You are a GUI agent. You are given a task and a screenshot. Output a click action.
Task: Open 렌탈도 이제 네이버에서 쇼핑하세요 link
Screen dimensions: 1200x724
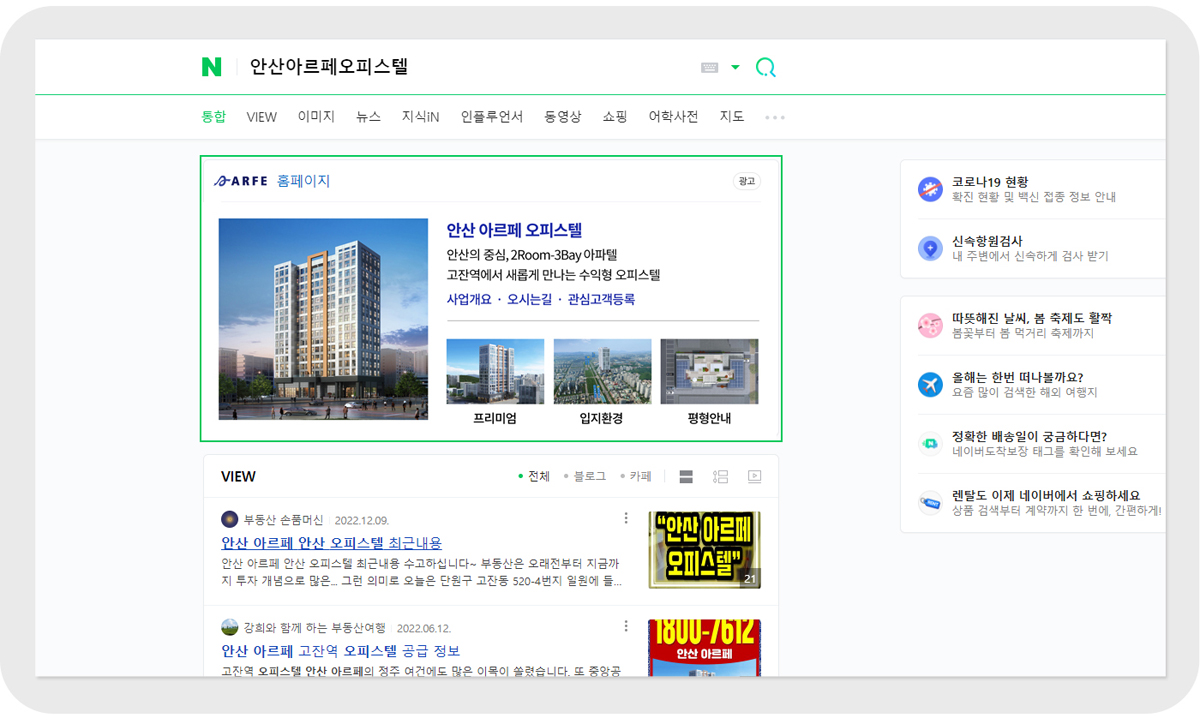[x=1046, y=495]
